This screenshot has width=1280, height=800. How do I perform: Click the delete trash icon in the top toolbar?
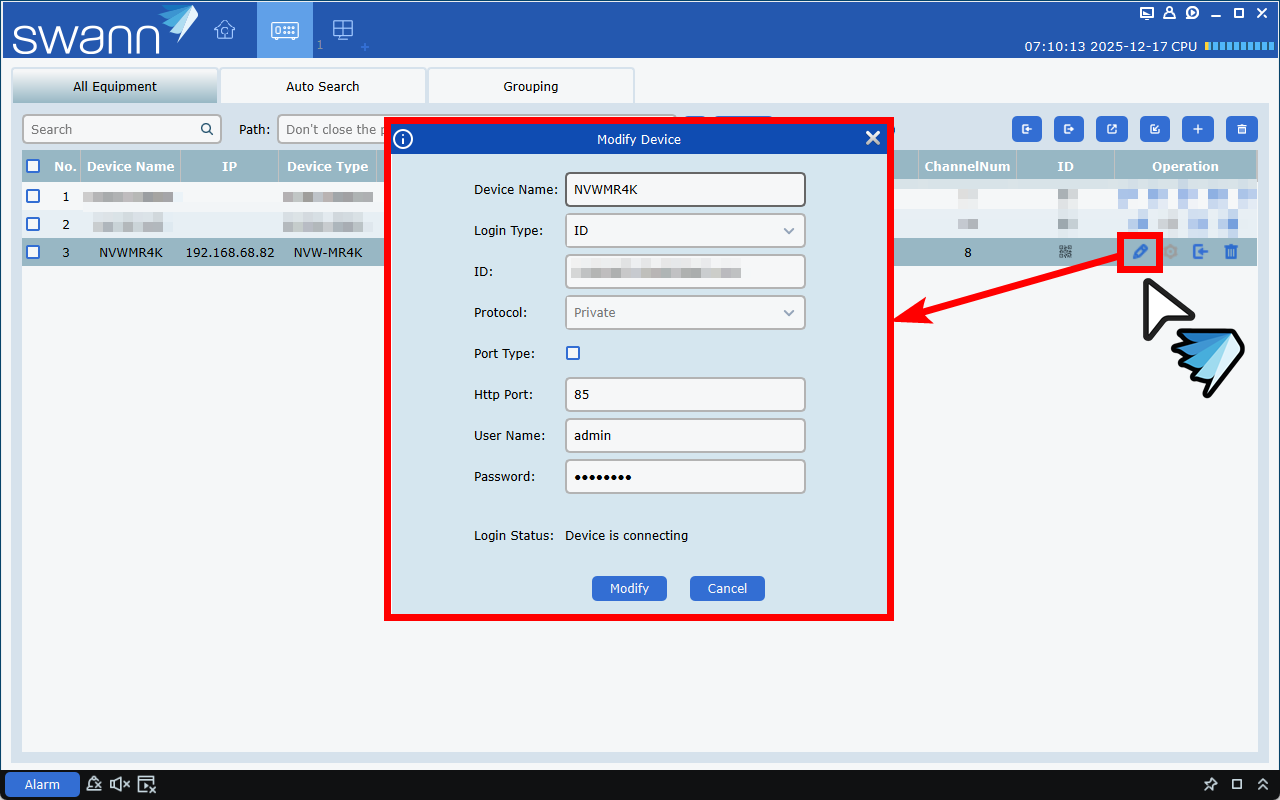1241,128
